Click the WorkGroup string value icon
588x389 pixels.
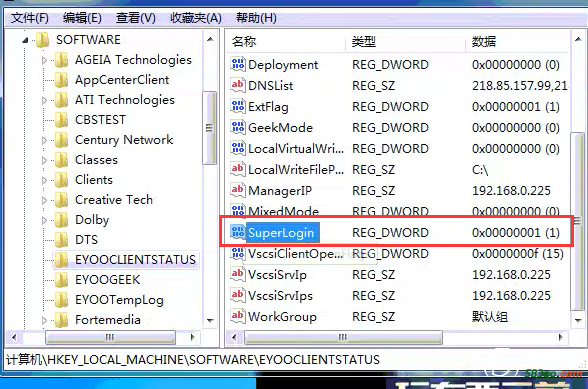[x=238, y=317]
